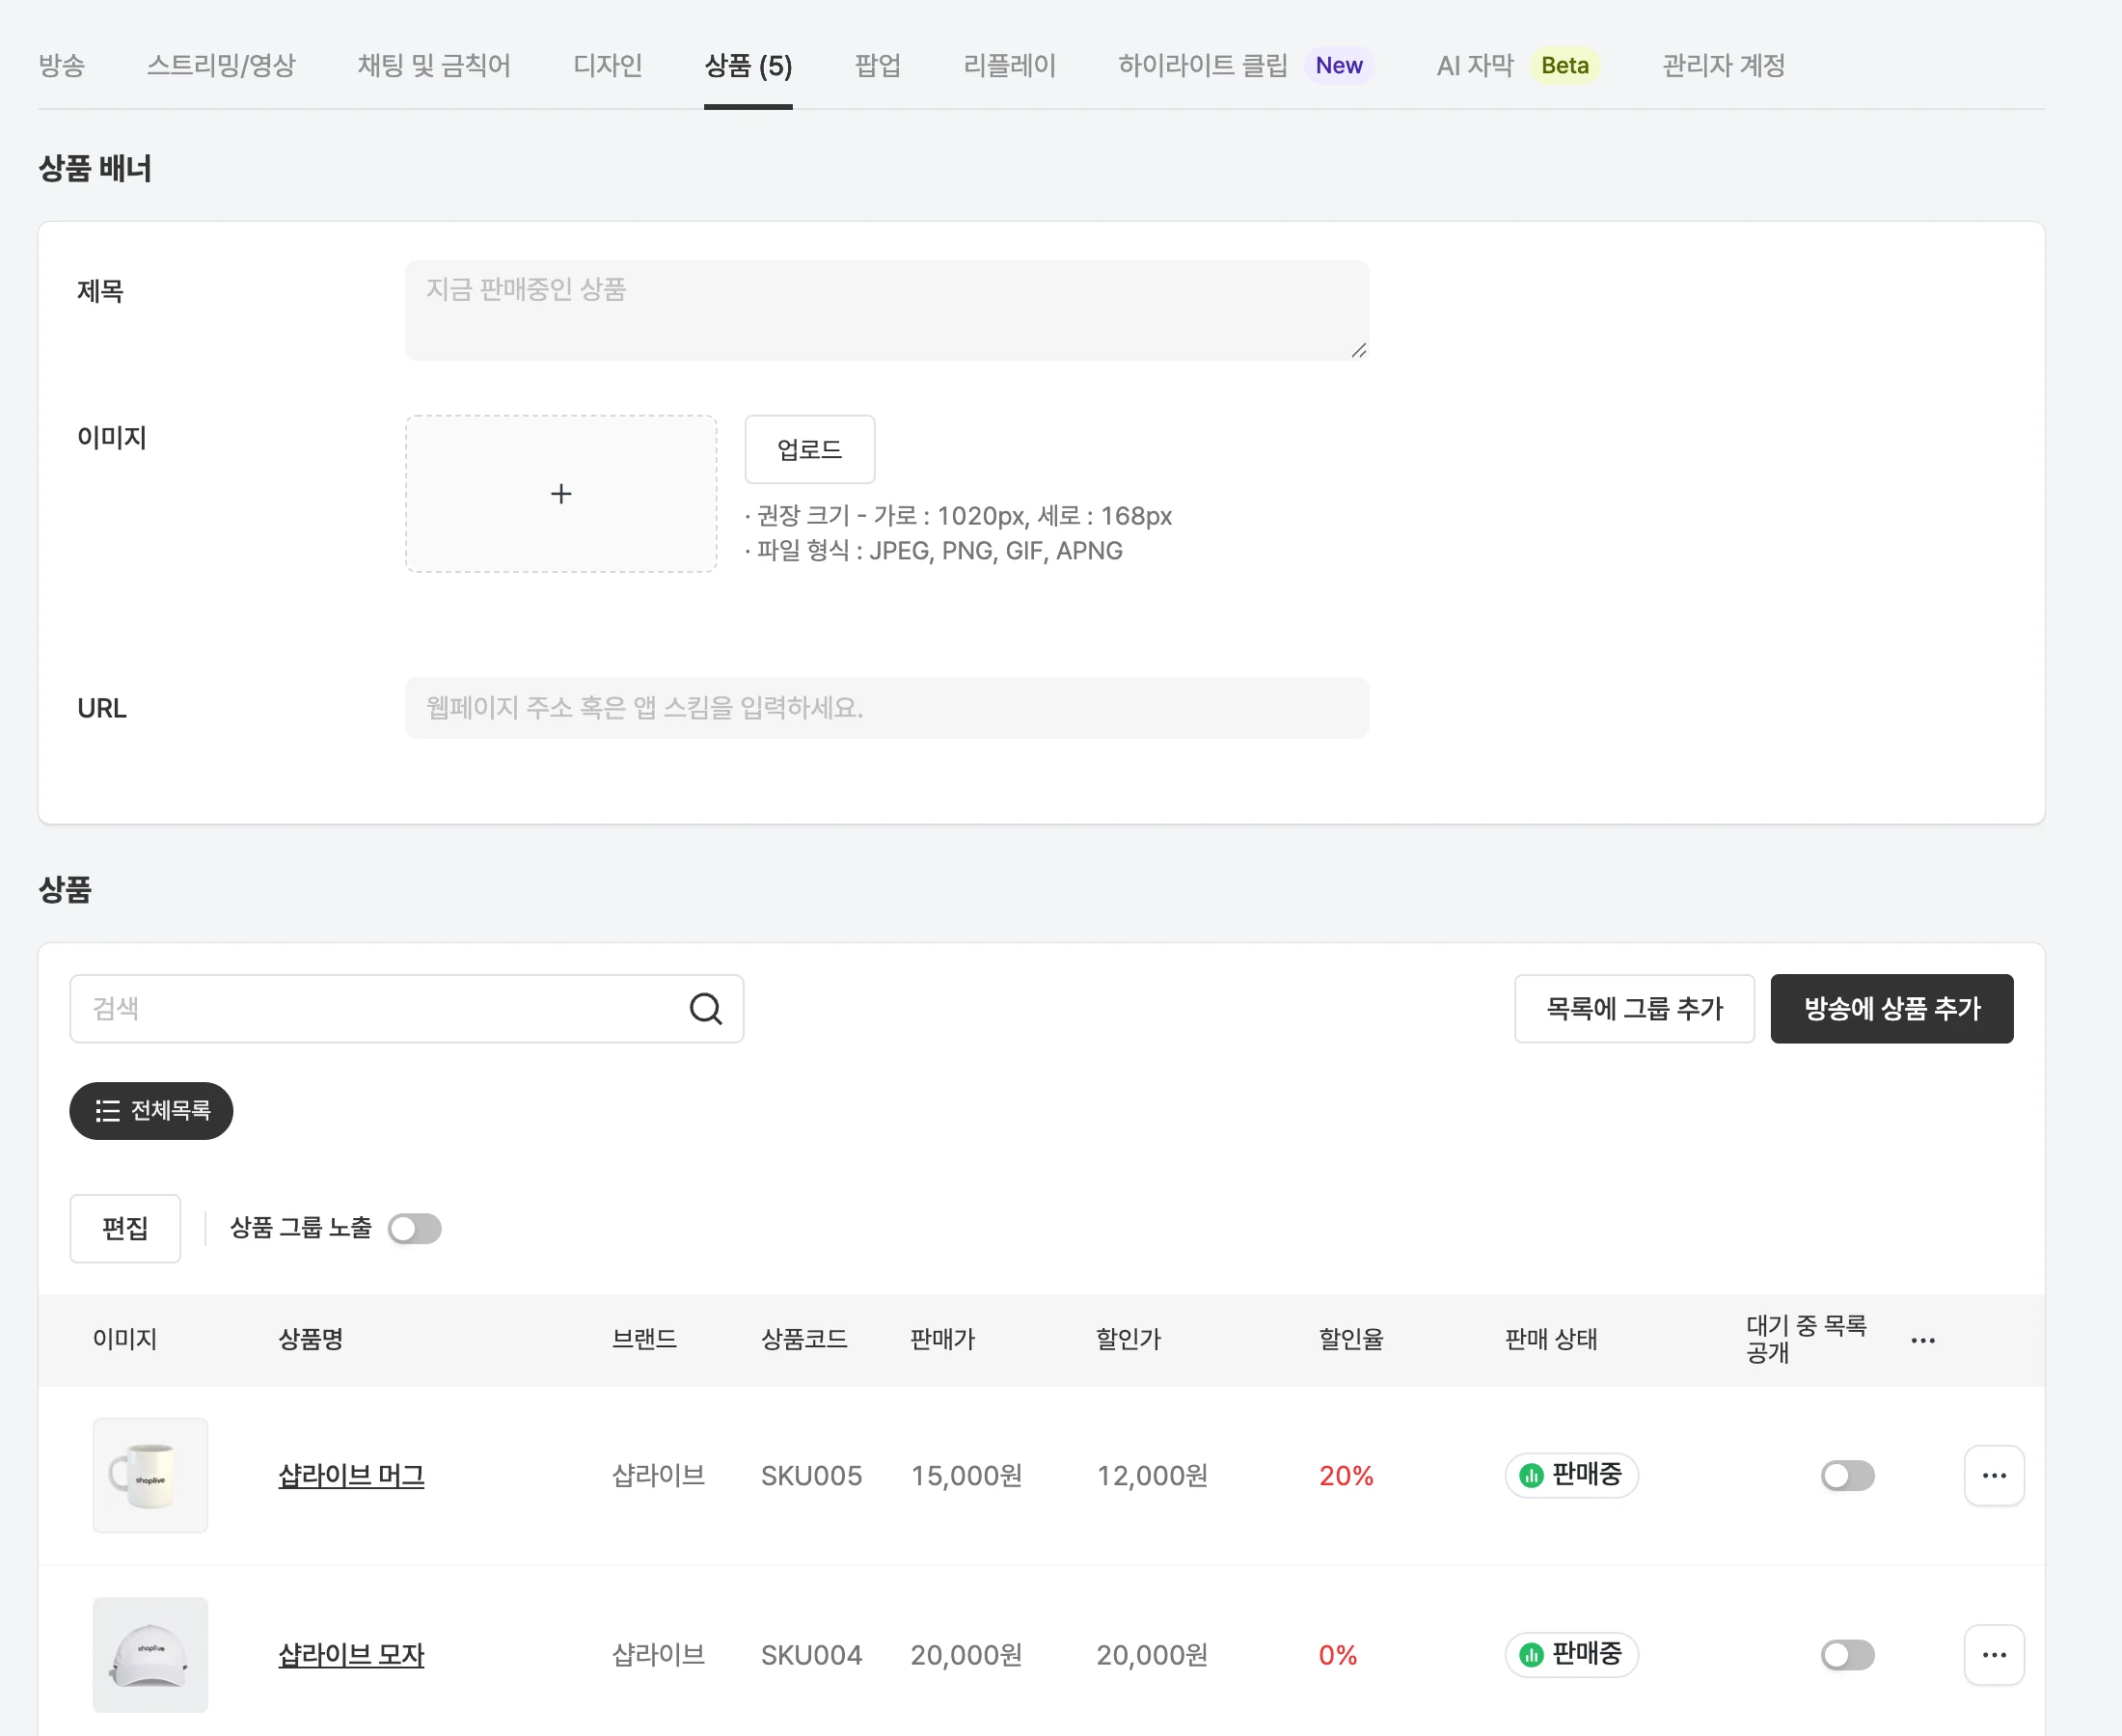Select the 전체목록 filter chip
The image size is (2122, 1736).
point(151,1110)
